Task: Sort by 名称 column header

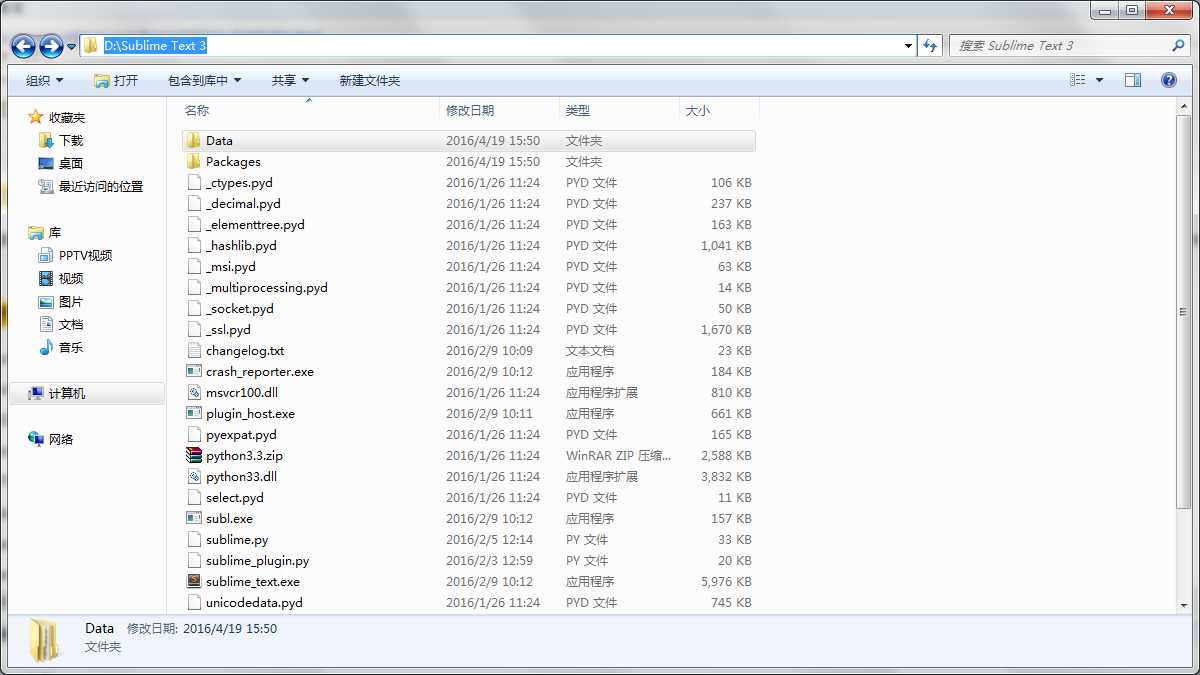Action: pos(197,111)
